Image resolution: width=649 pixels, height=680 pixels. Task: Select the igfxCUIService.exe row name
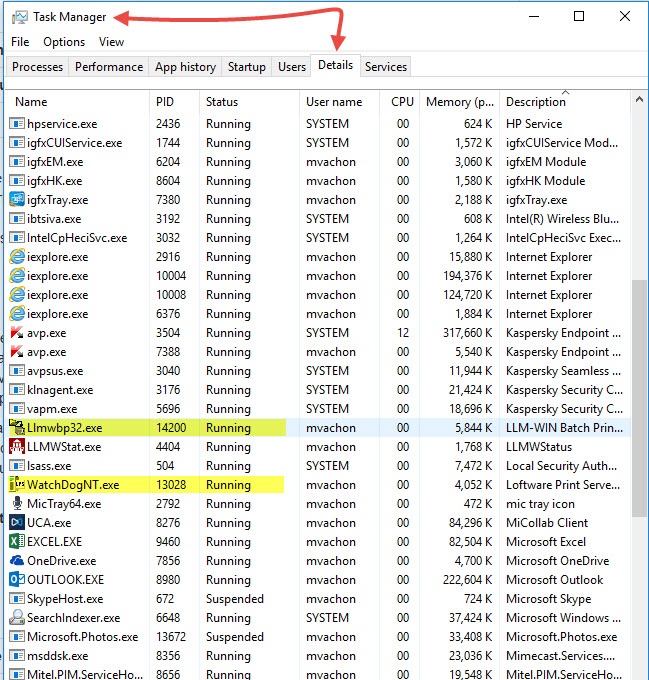click(x=75, y=143)
